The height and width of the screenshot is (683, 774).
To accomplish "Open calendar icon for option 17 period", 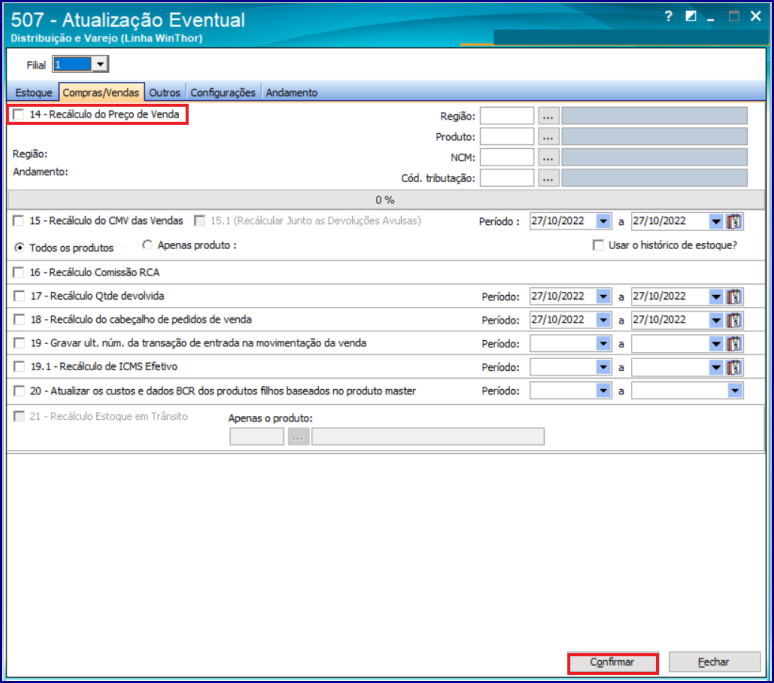I will [x=735, y=297].
